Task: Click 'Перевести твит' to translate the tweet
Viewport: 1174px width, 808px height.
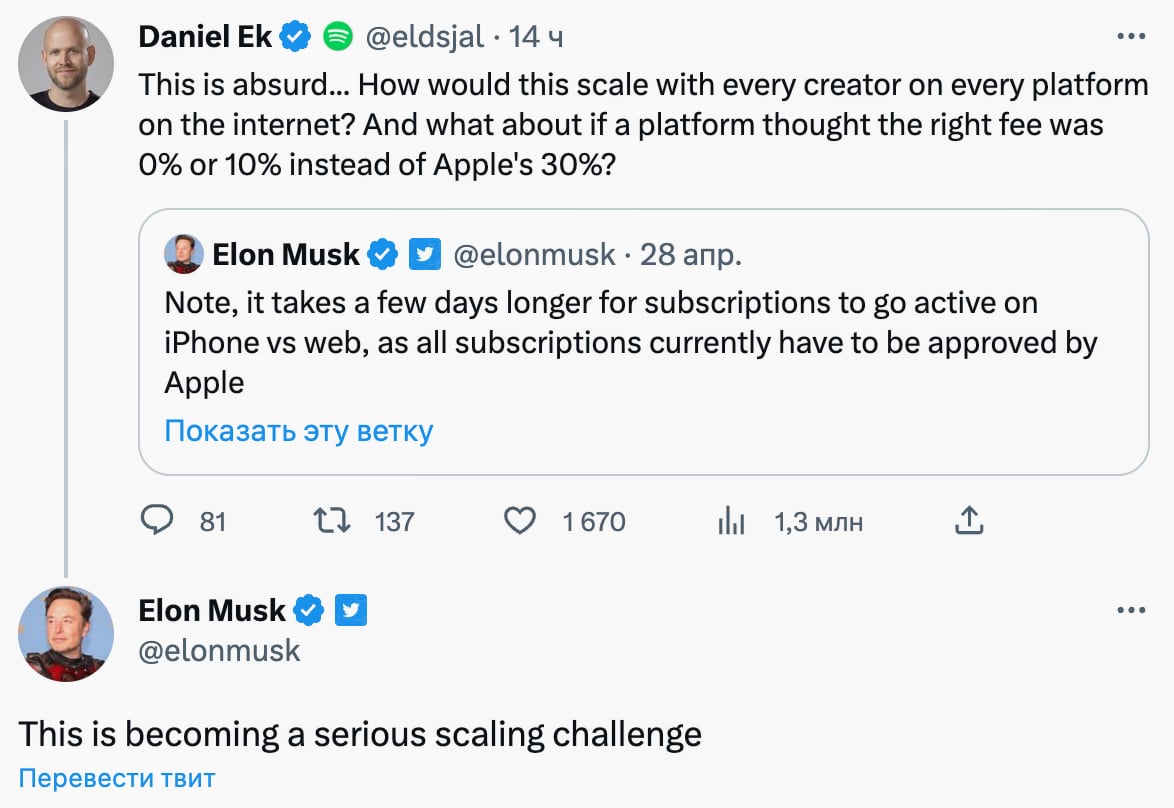Action: click(116, 778)
